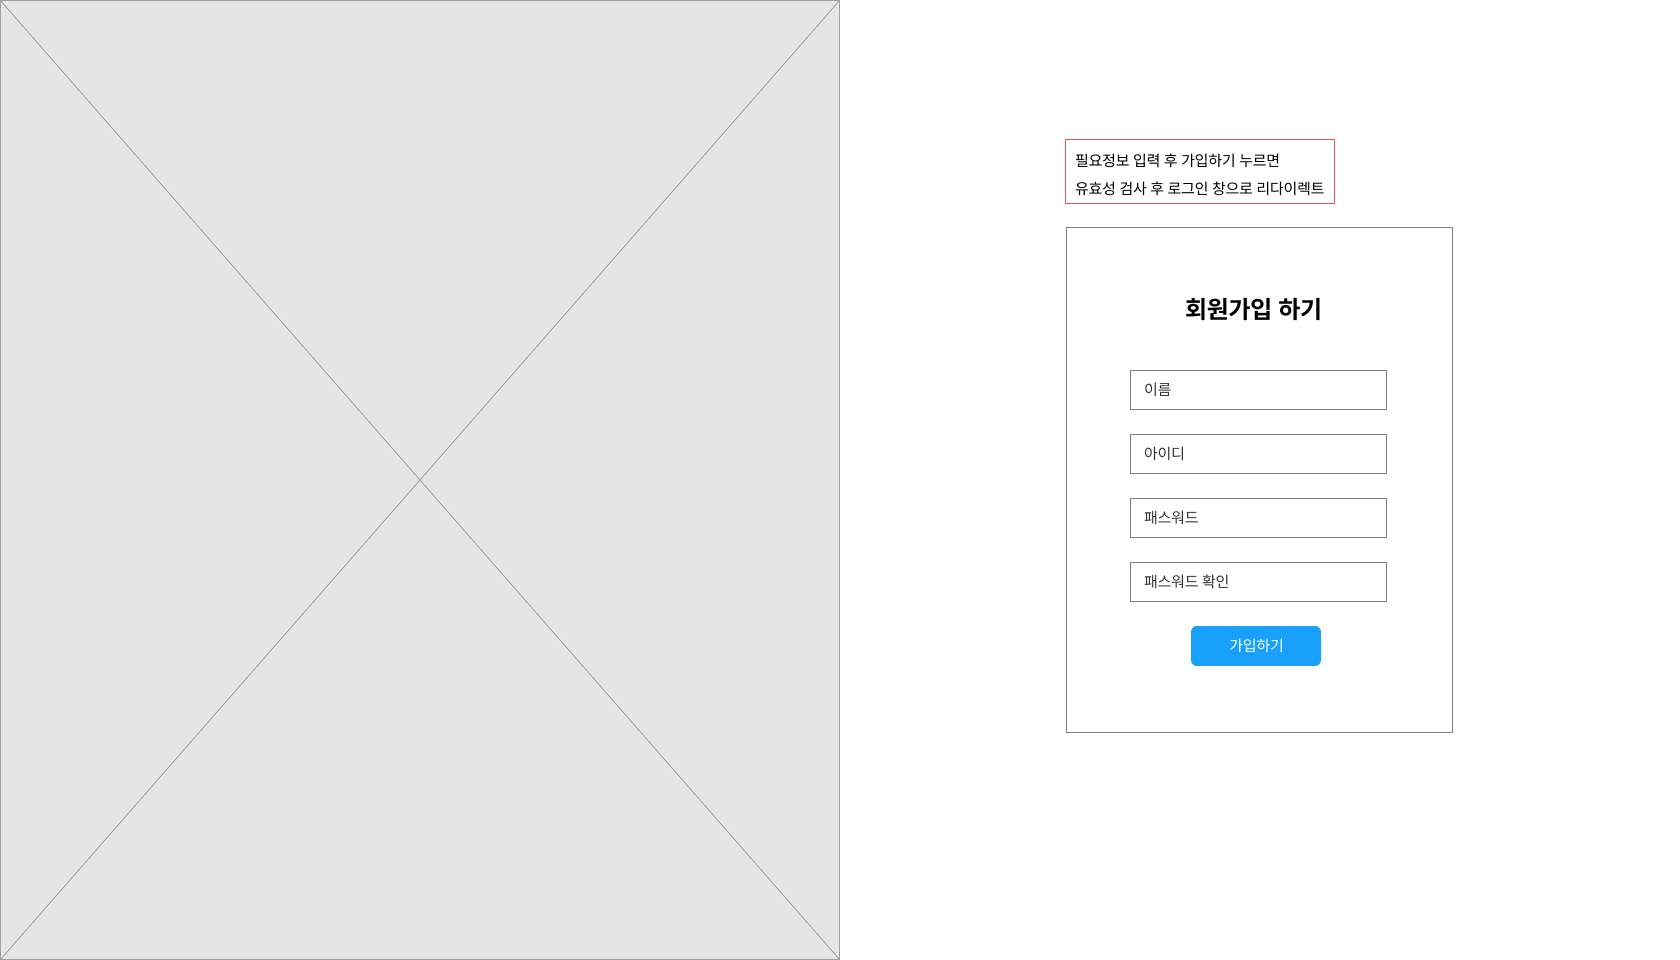
Task: Click the 이름 name input field
Action: 1258,390
